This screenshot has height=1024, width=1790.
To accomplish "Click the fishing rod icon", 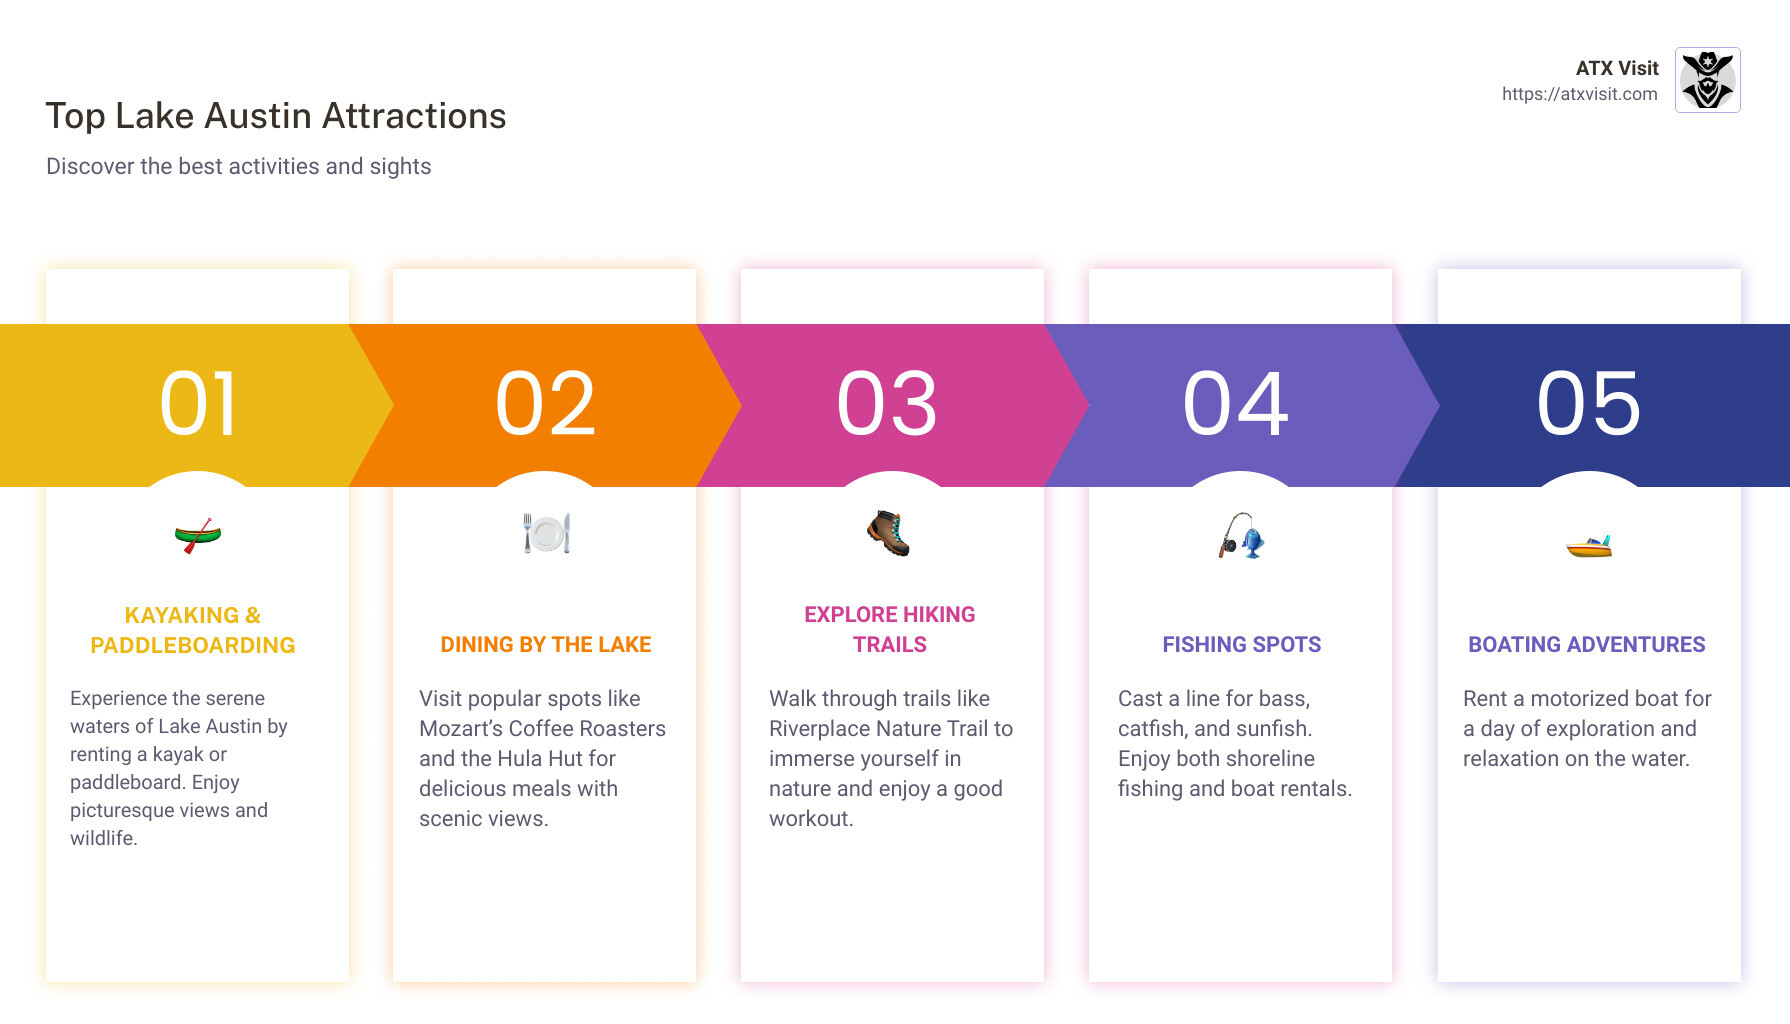I will coord(1241,537).
